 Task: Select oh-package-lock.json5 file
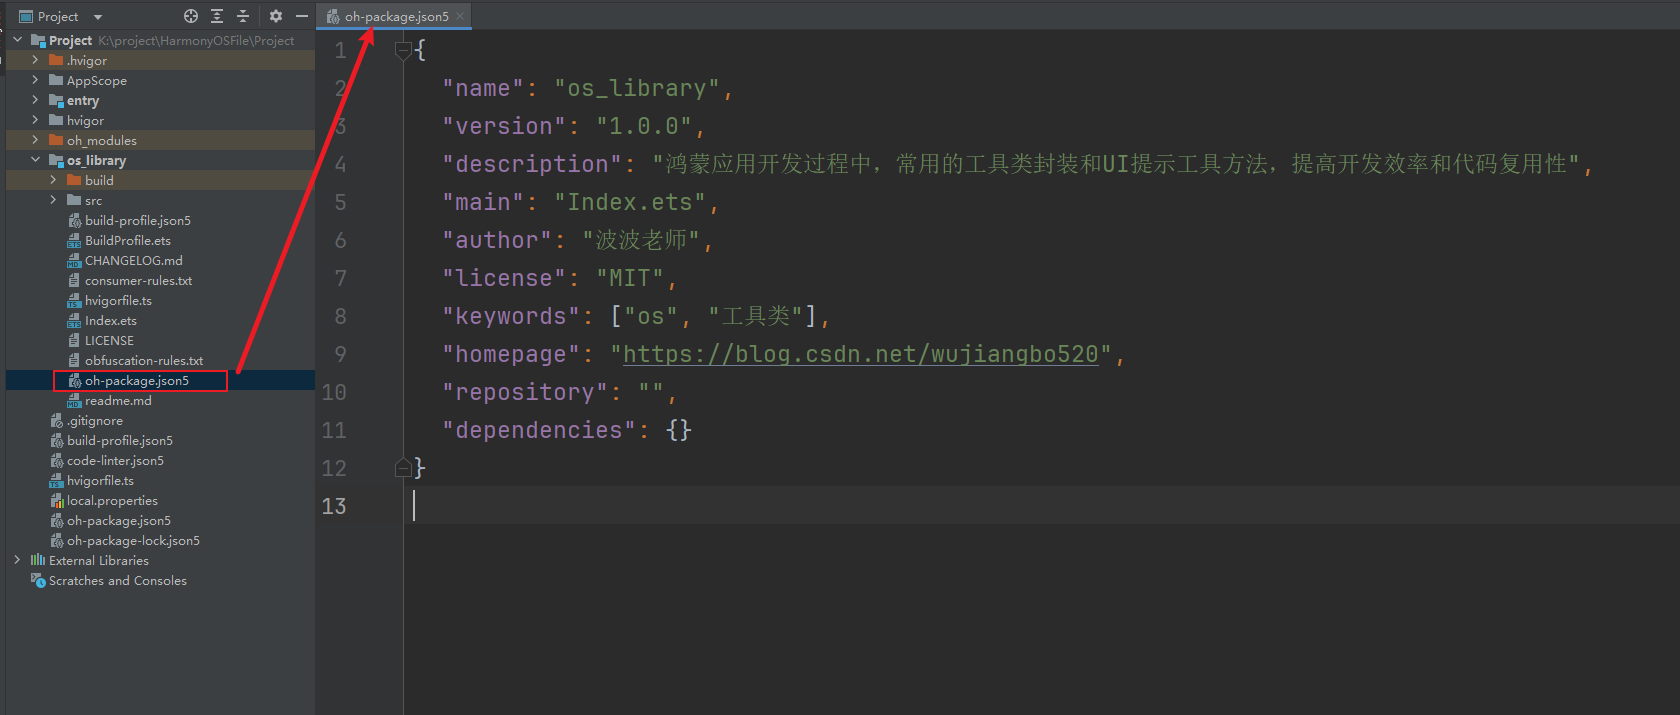(x=133, y=540)
